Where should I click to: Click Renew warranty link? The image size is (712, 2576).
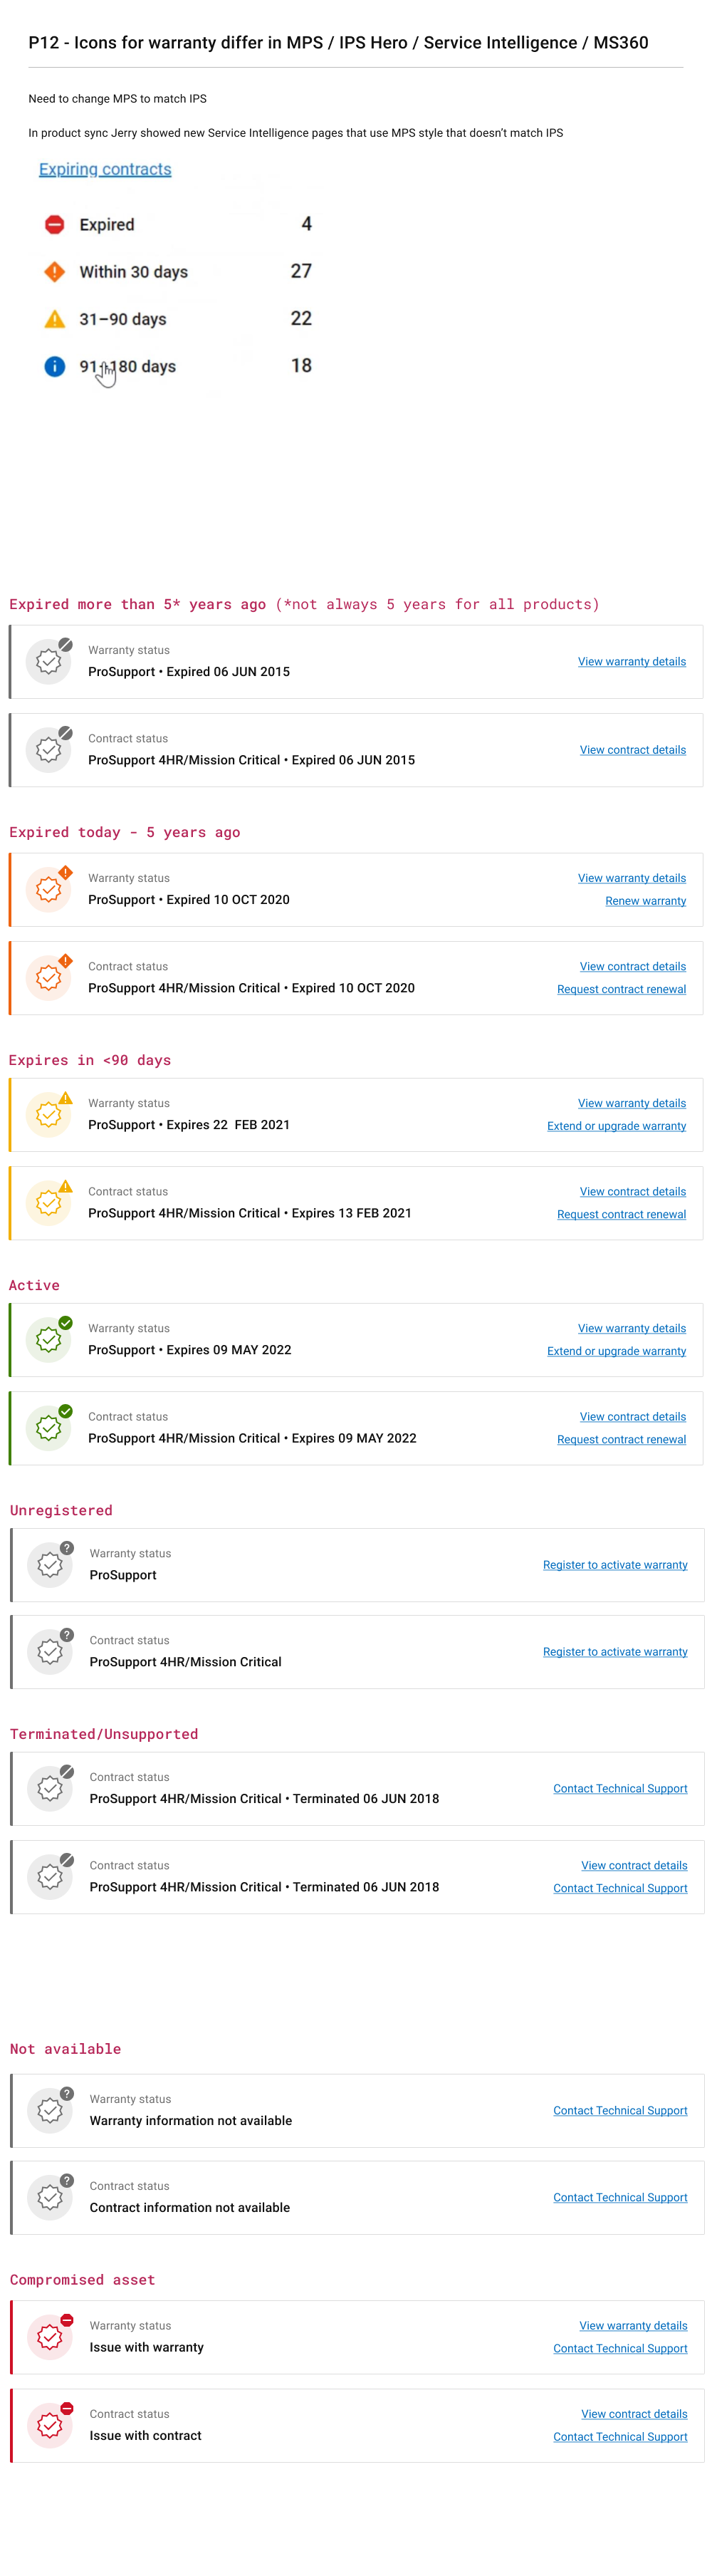[645, 901]
